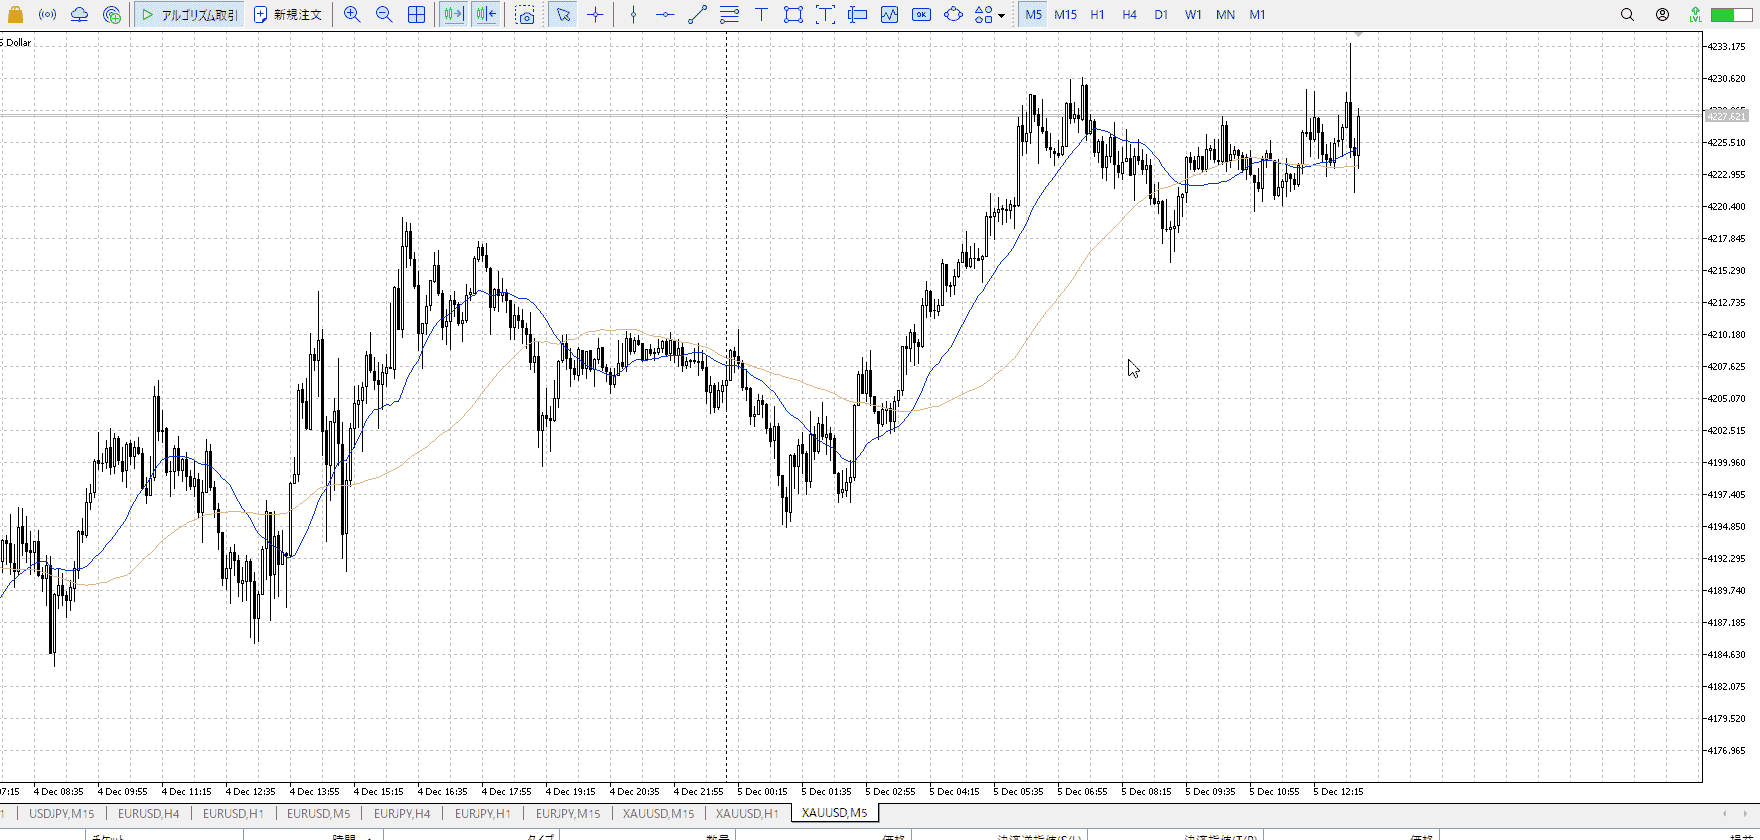Zoom out of the chart
Viewport: 1760px width, 840px height.
[384, 15]
